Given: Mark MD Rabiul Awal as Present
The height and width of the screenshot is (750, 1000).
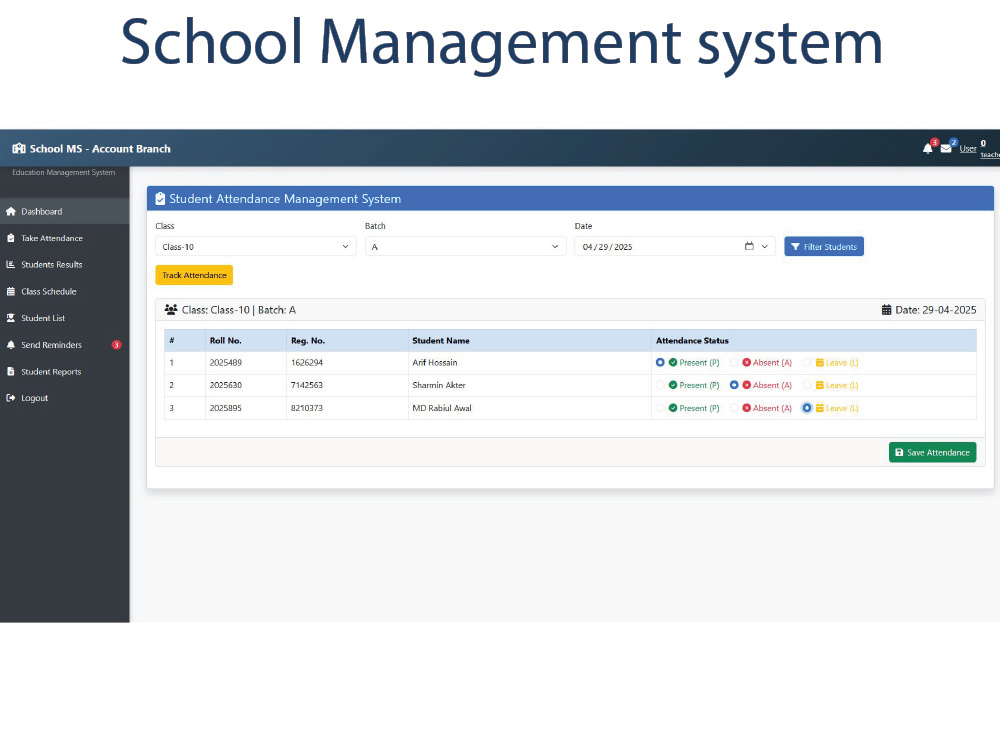Looking at the screenshot, I should tap(660, 408).
